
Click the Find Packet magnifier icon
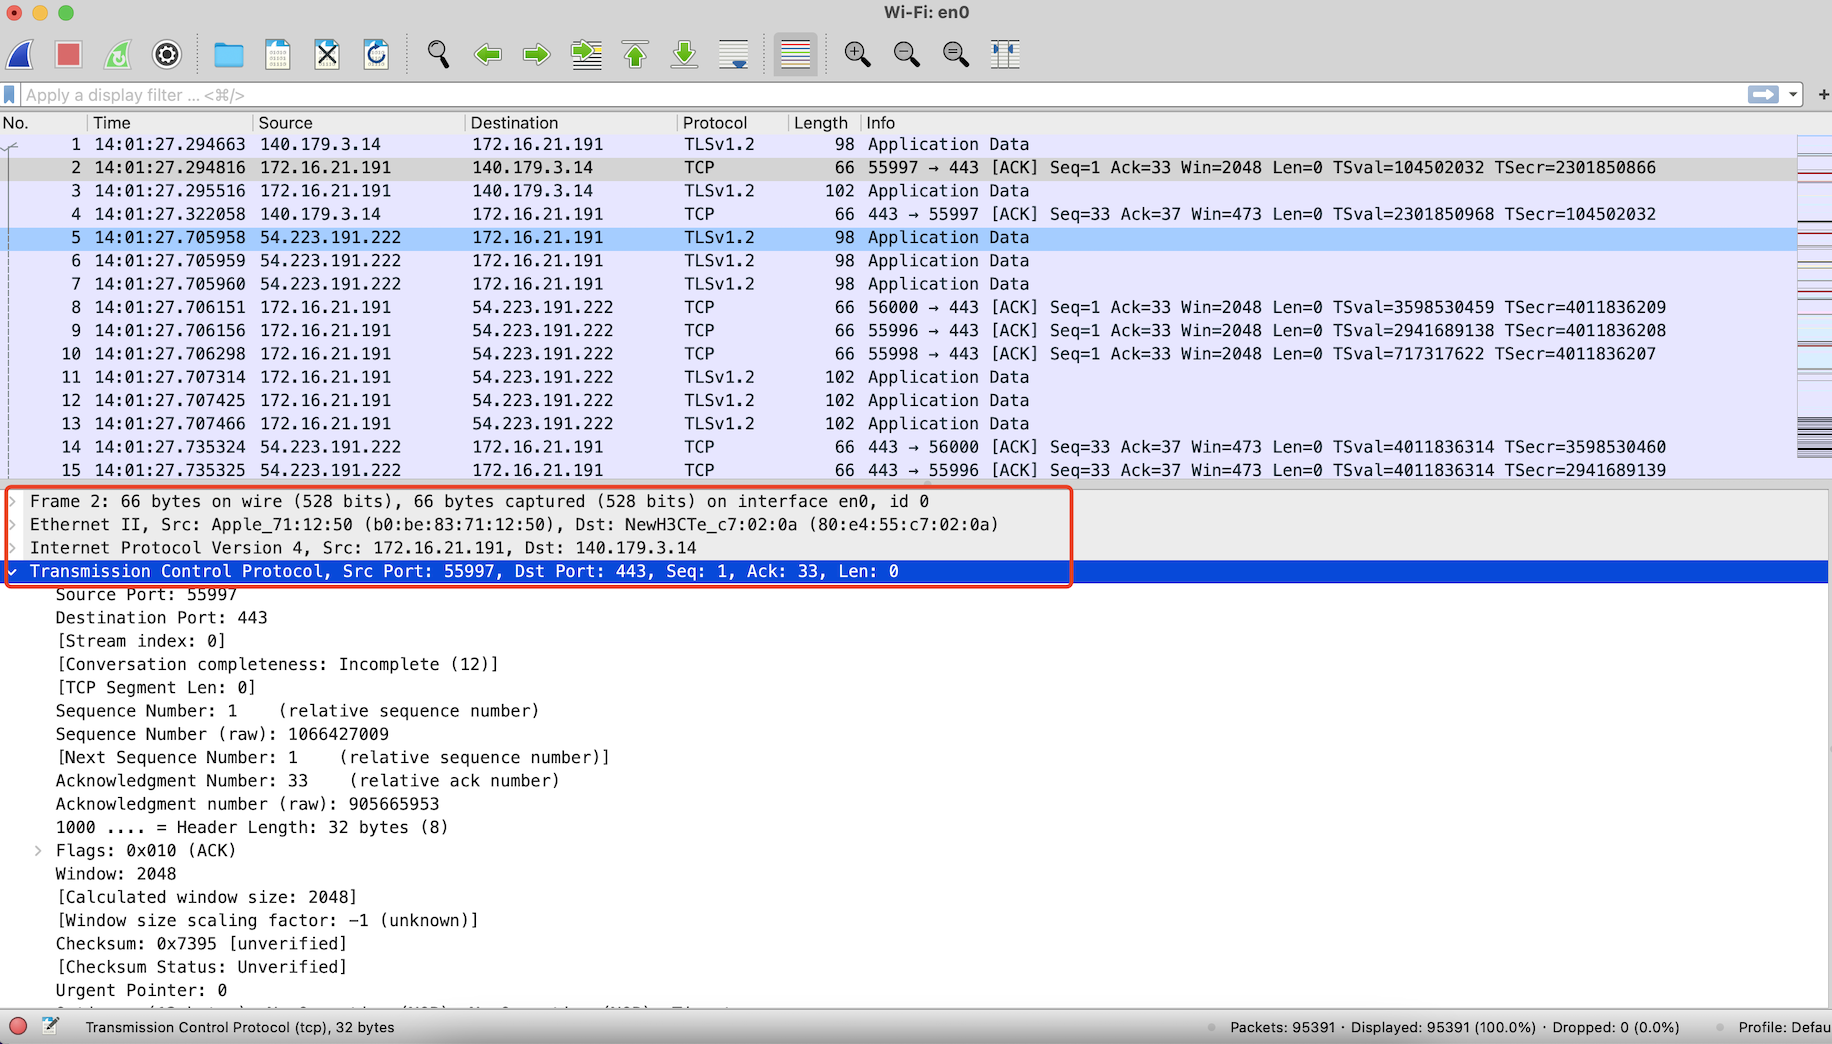coord(438,54)
